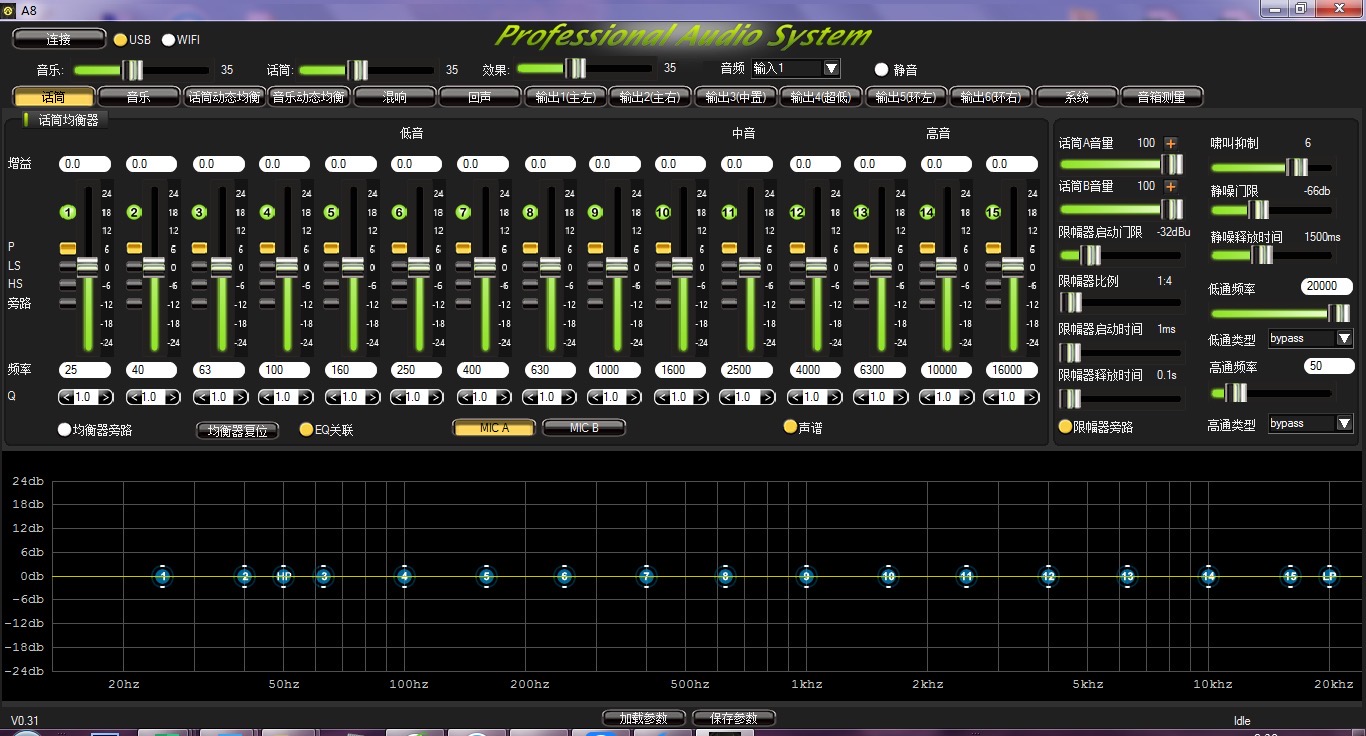The height and width of the screenshot is (736, 1366).
Task: Click the green band 7 number badge
Action: (463, 212)
